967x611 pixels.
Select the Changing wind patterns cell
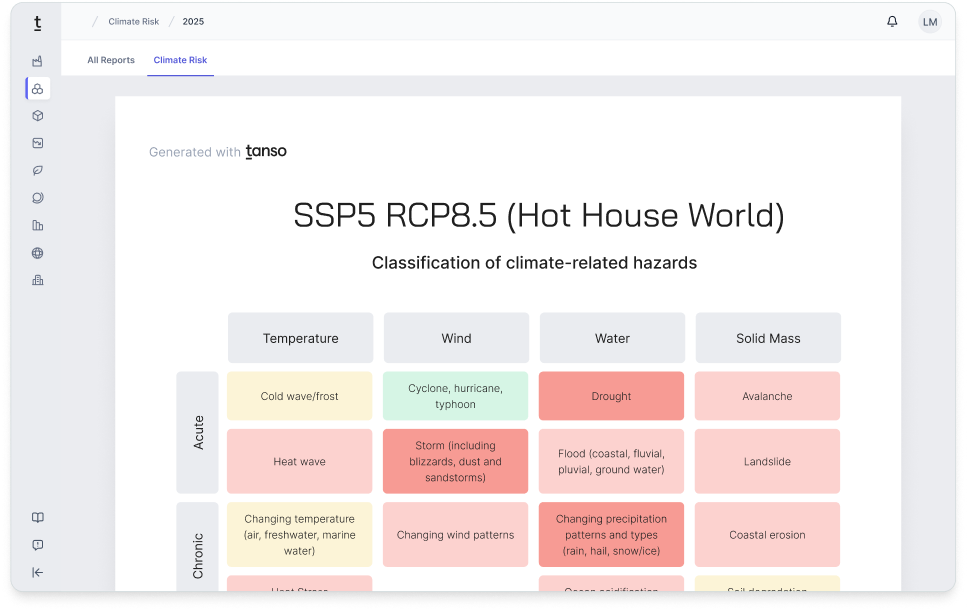[456, 535]
